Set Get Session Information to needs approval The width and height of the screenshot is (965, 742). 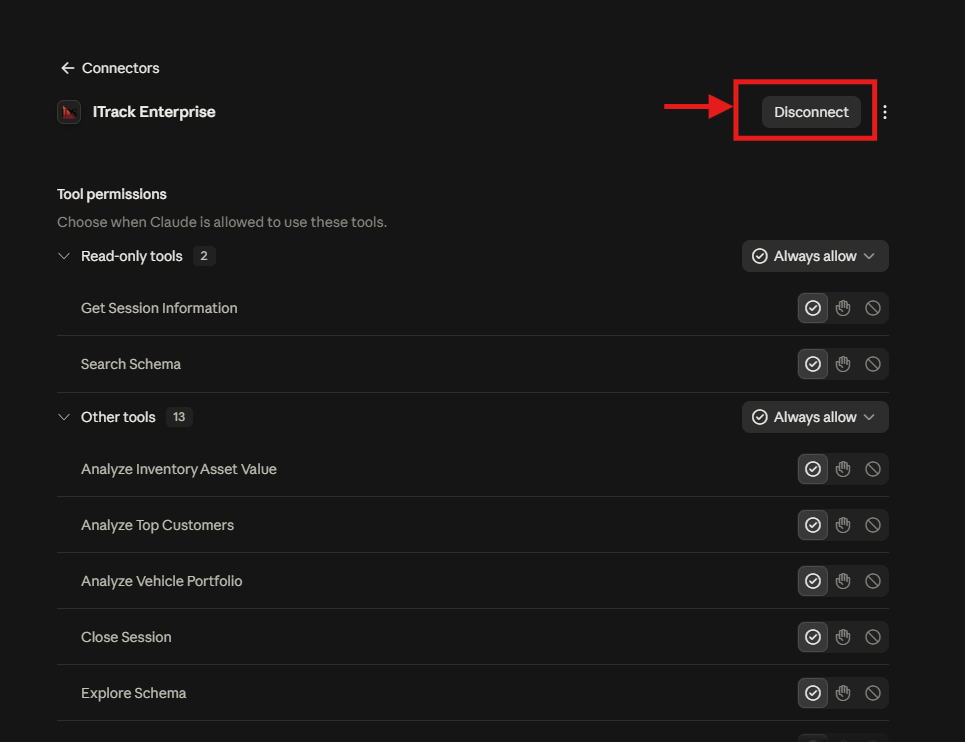coord(843,308)
